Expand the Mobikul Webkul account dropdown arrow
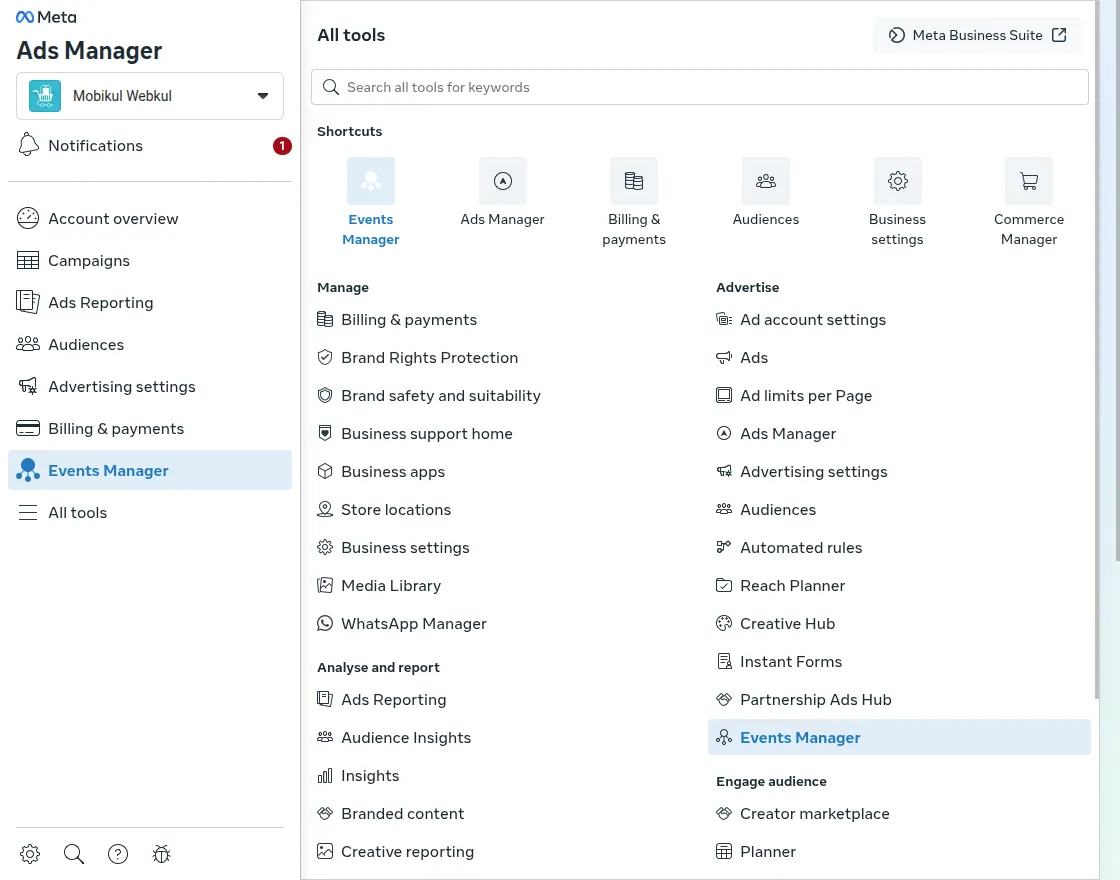The width and height of the screenshot is (1120, 880). tap(263, 96)
